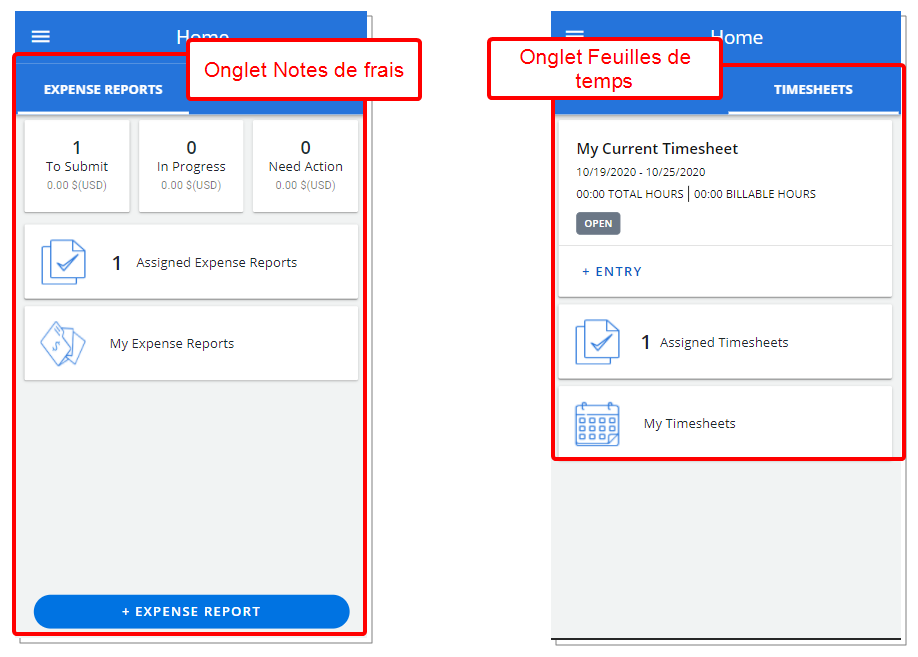Screen dimensions: 918x657
Task: Open My Current Timesheet title
Action: point(657,149)
